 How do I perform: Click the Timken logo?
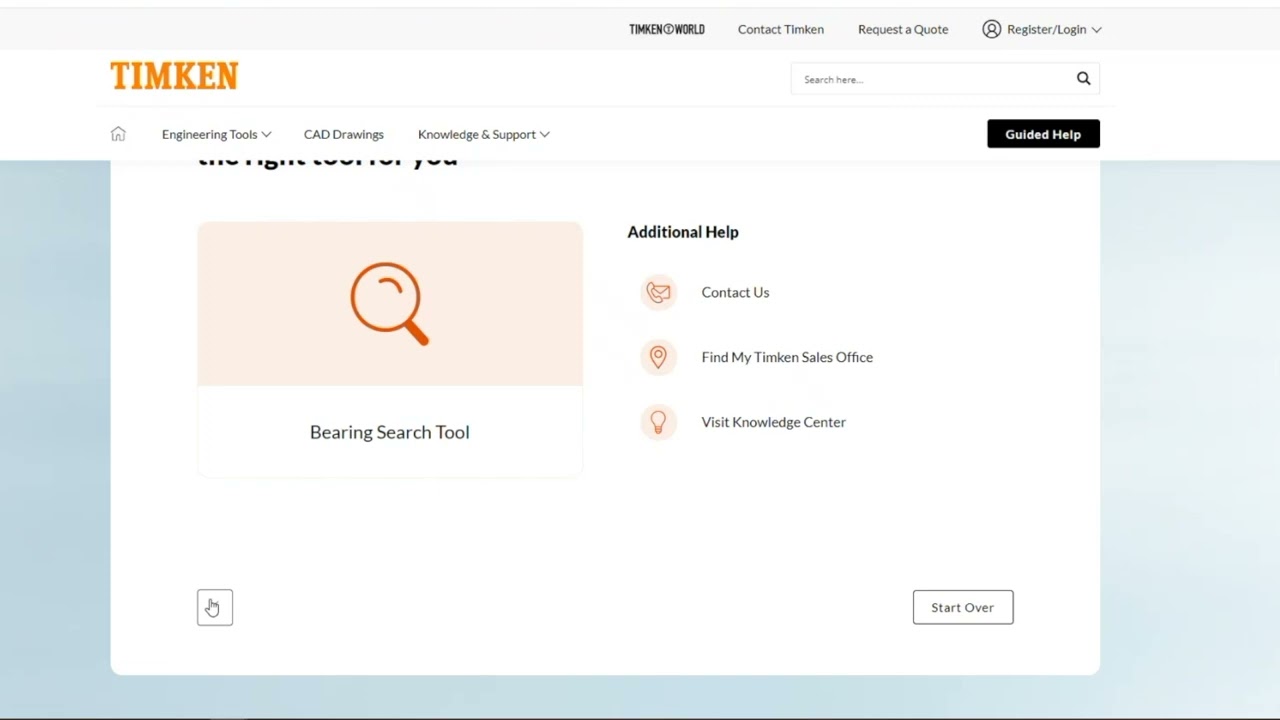174,76
